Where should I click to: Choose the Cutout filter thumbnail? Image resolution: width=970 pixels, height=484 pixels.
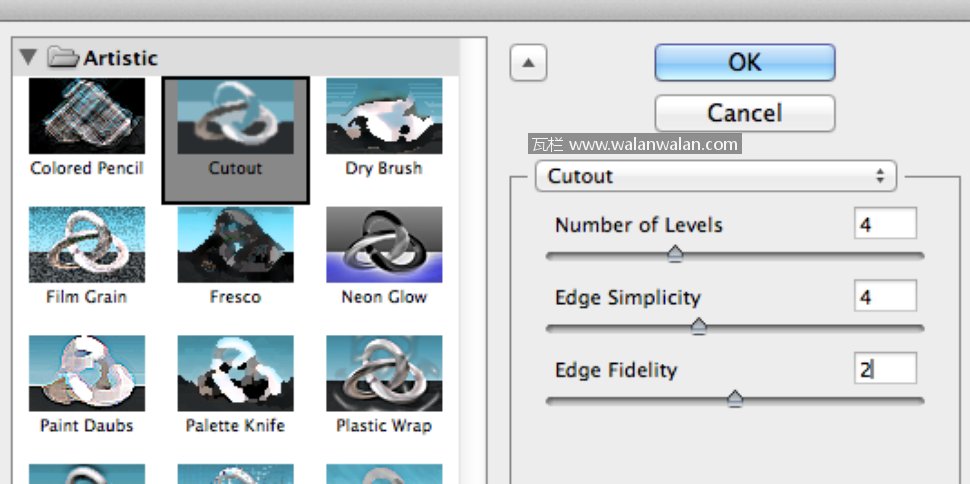236,117
